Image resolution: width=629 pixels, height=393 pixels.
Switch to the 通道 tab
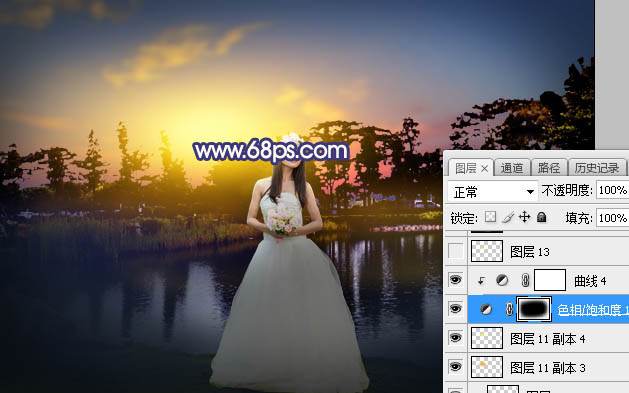(512, 168)
